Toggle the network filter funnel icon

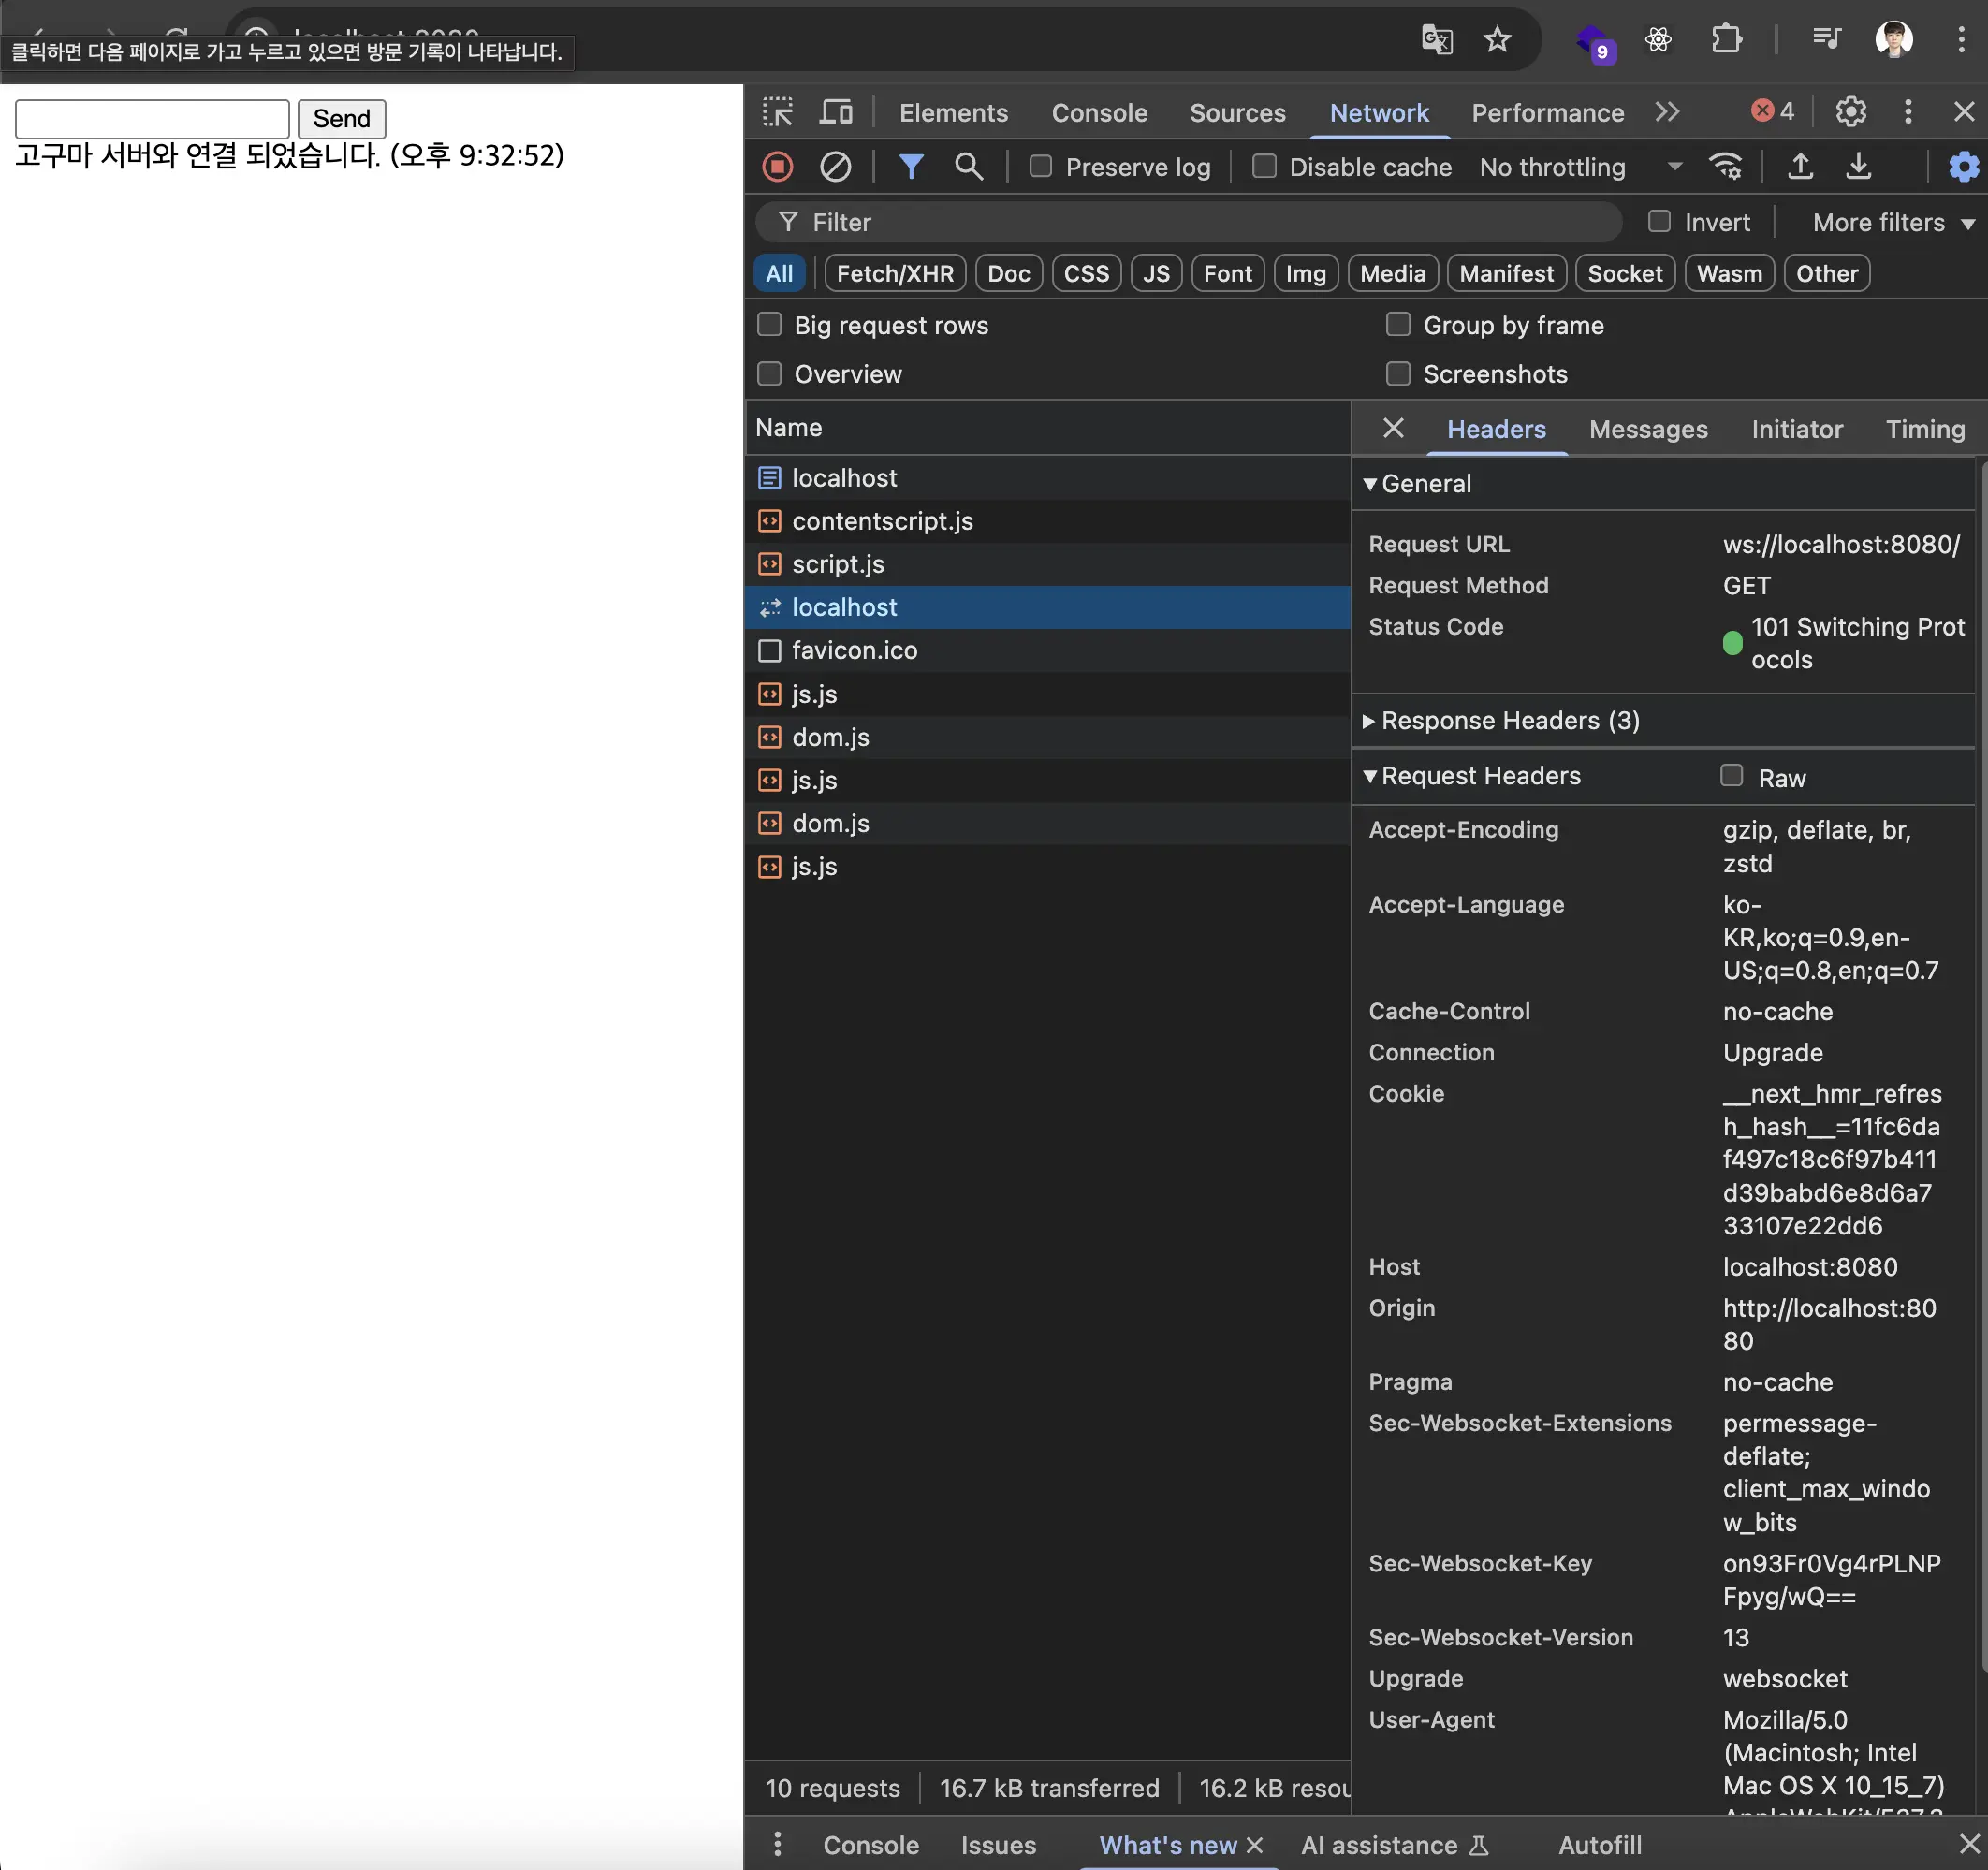pyautogui.click(x=910, y=167)
